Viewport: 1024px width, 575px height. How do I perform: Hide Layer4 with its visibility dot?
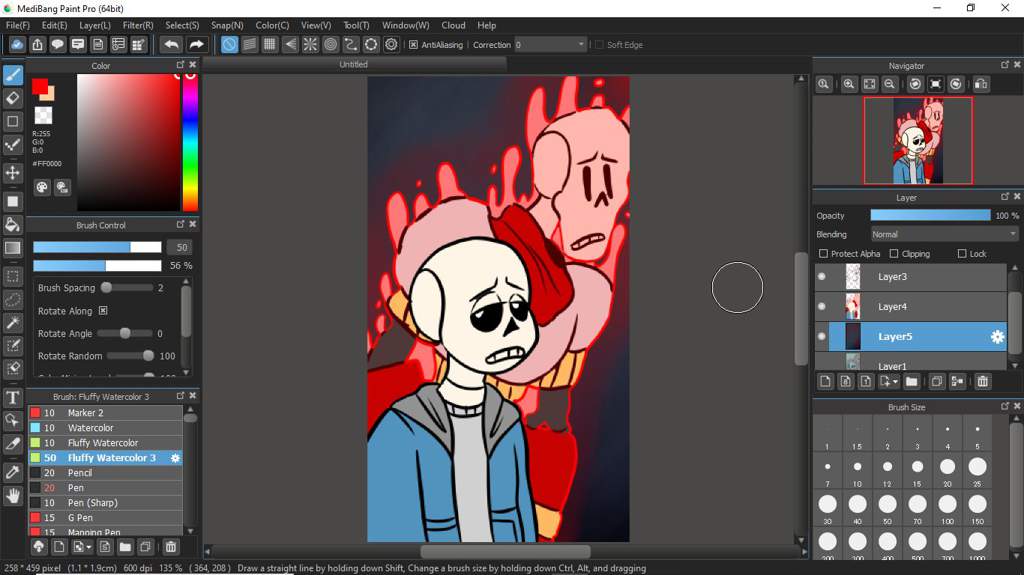[x=822, y=306]
